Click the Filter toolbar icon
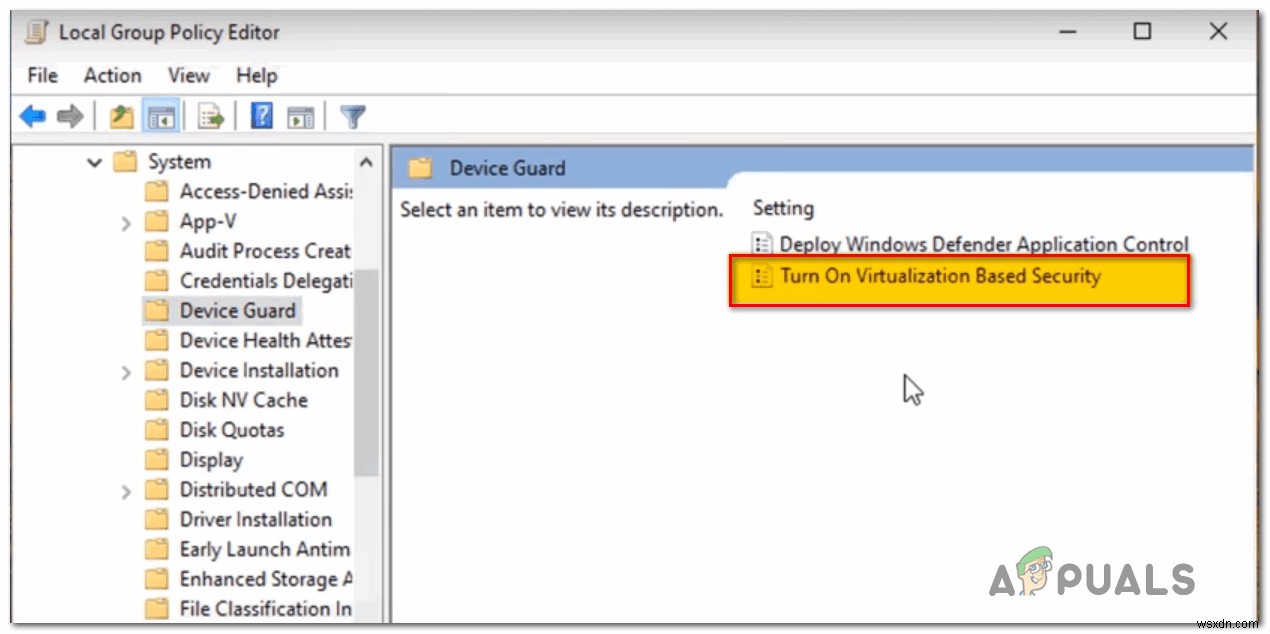The image size is (1270, 634). [352, 116]
